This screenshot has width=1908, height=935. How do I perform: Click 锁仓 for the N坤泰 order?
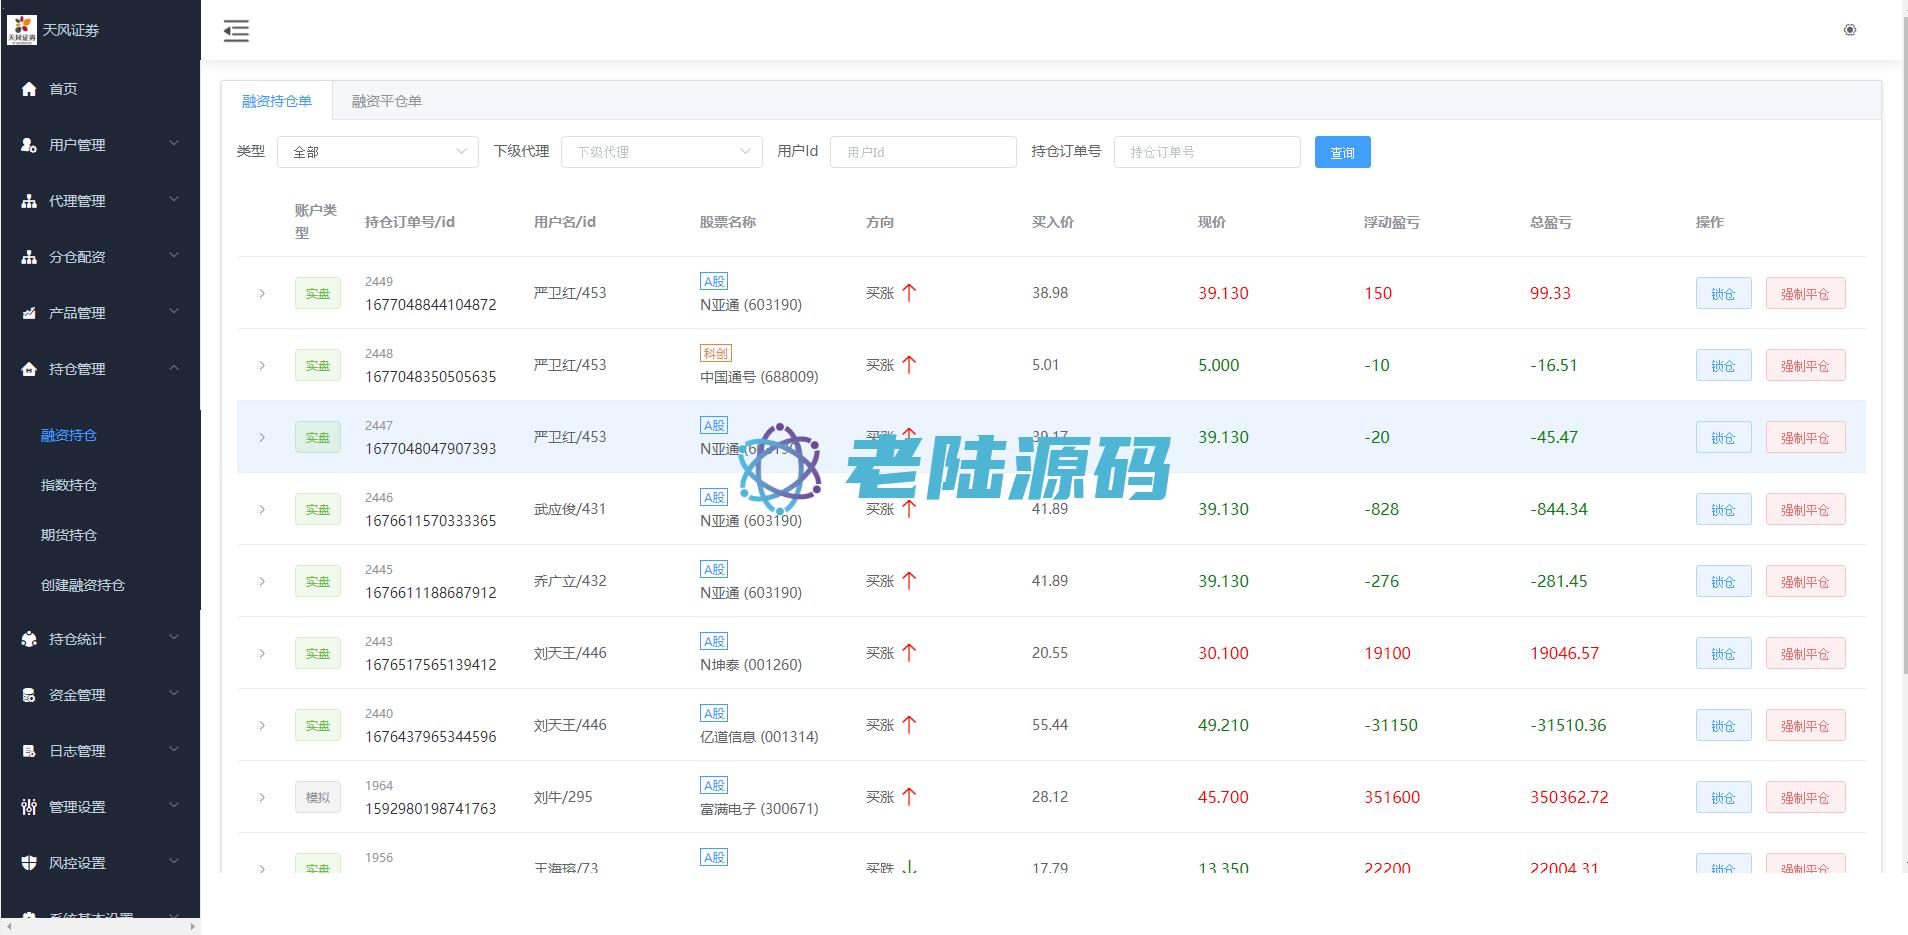[x=1722, y=653]
